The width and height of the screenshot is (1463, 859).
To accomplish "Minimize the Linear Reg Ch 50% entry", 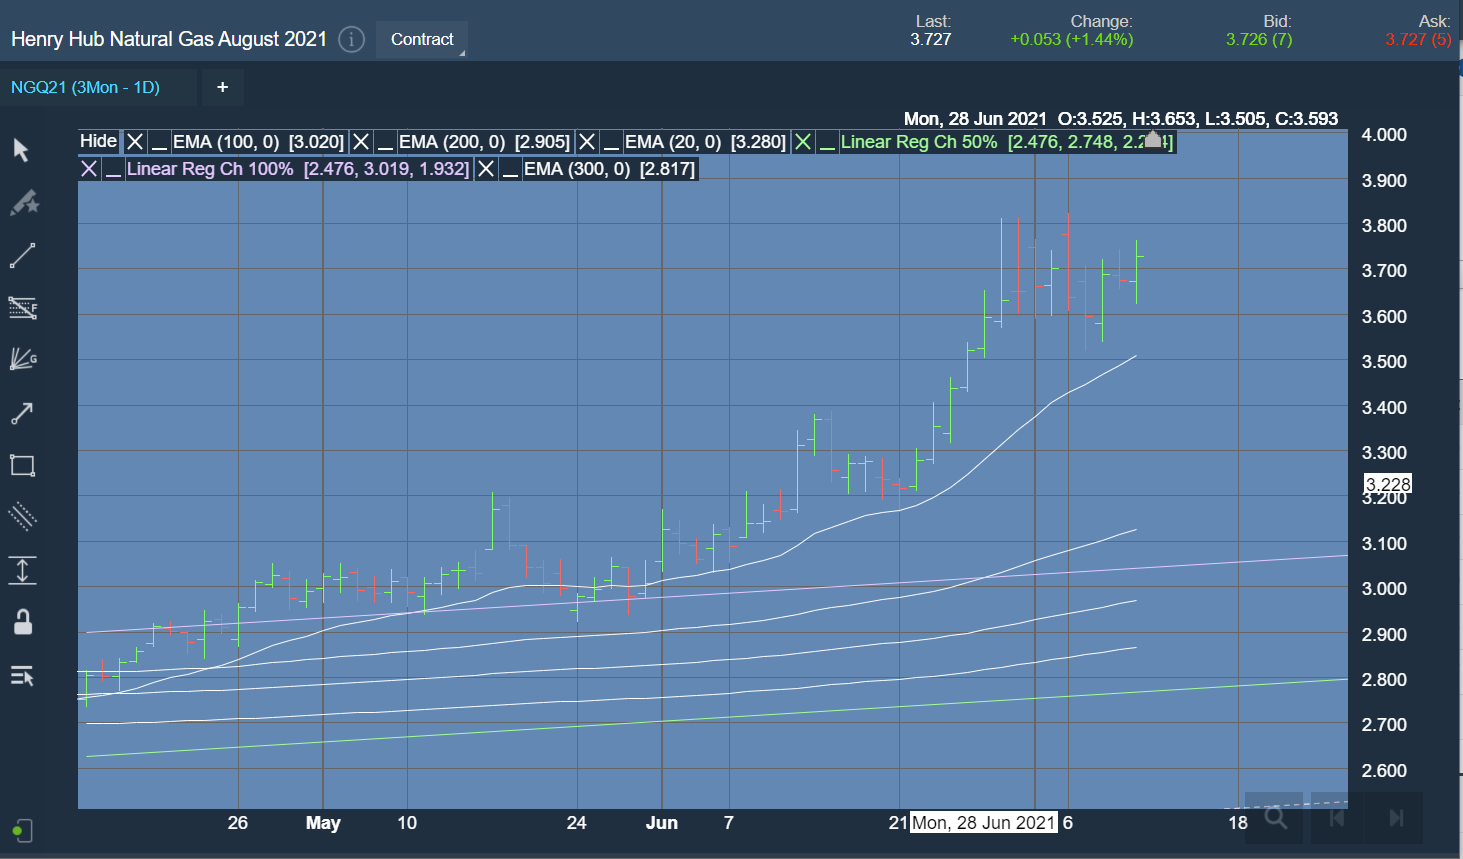I will point(827,142).
